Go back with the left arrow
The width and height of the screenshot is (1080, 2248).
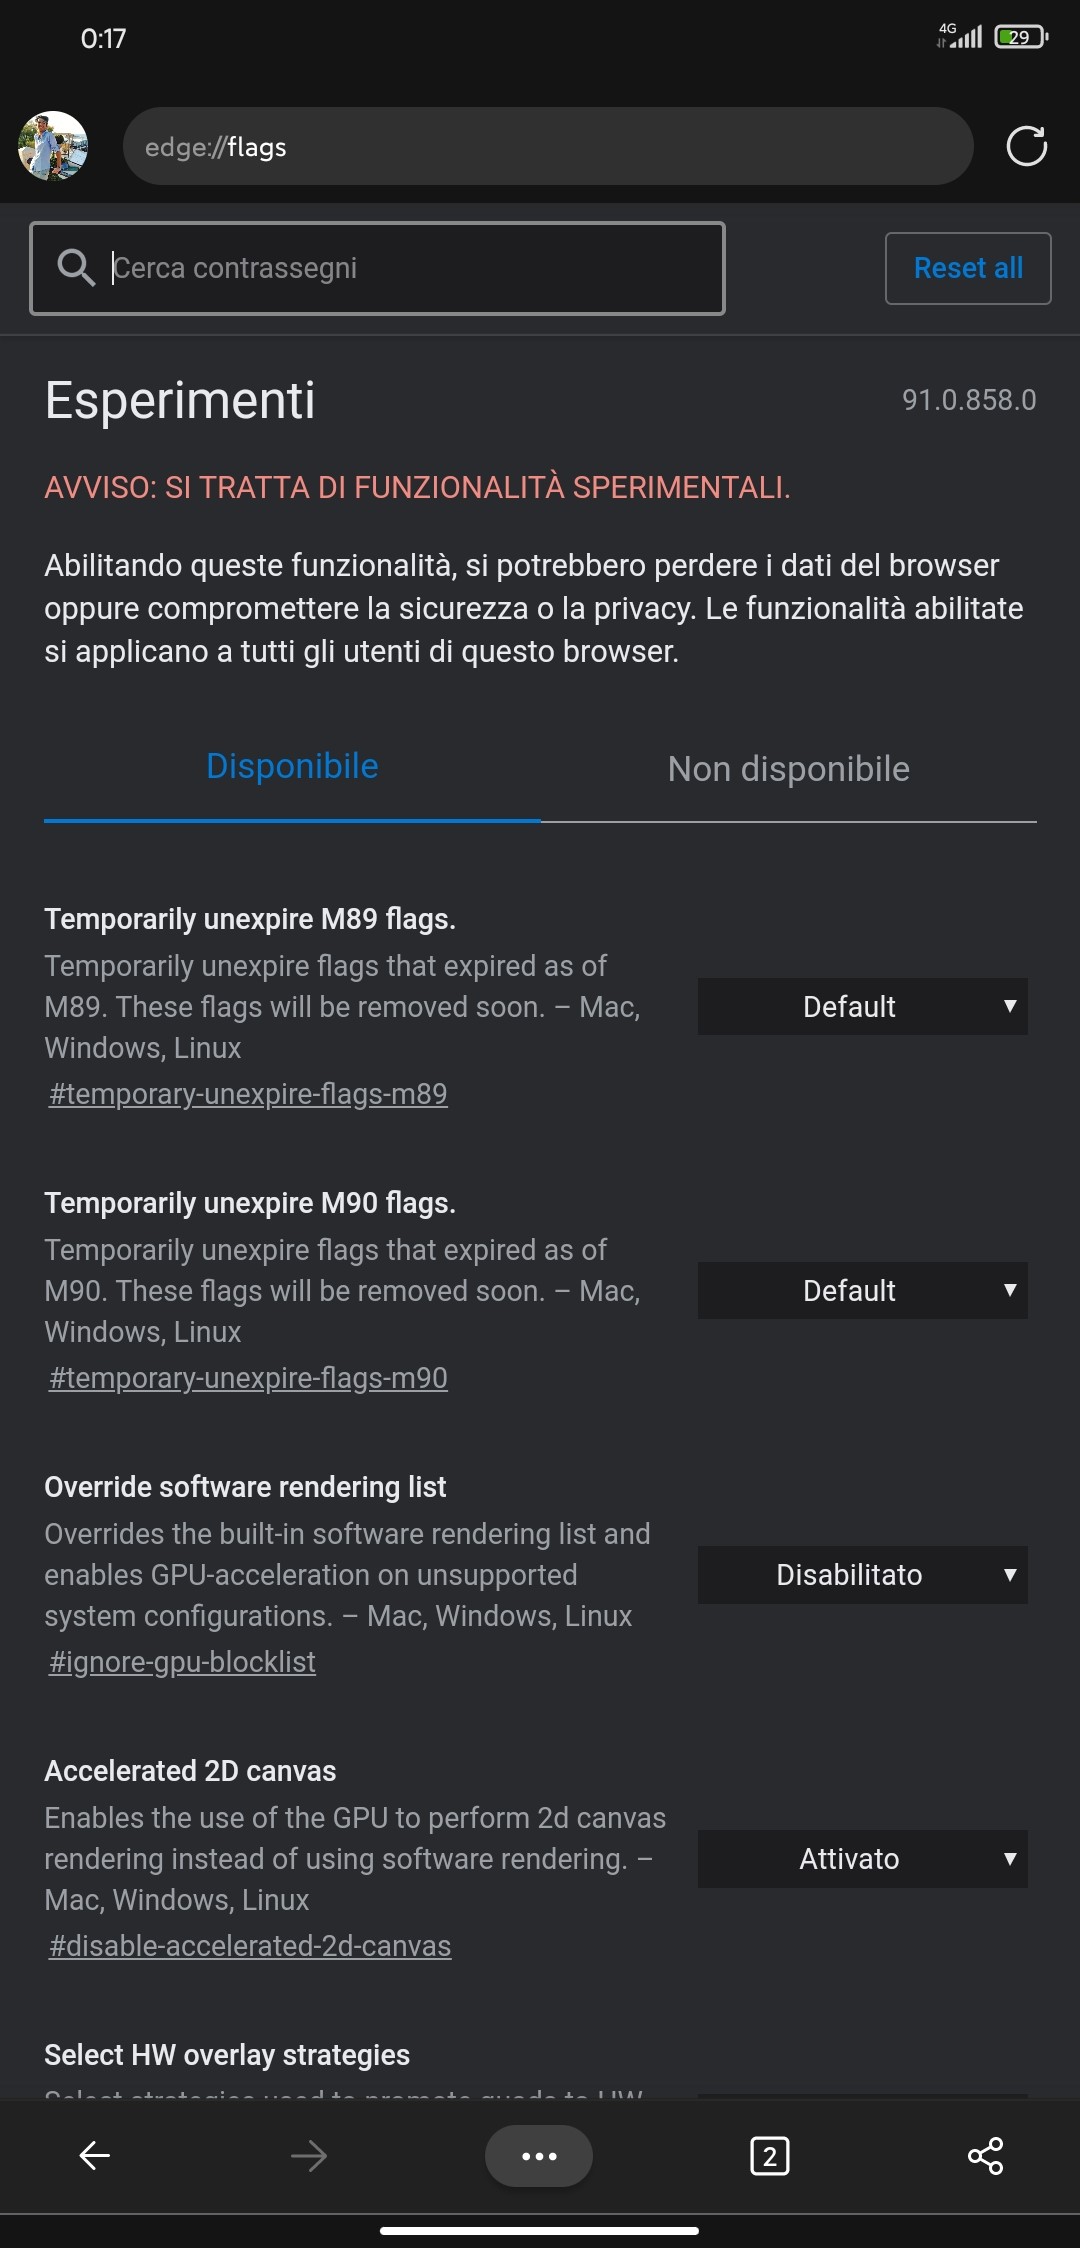coord(94,2156)
